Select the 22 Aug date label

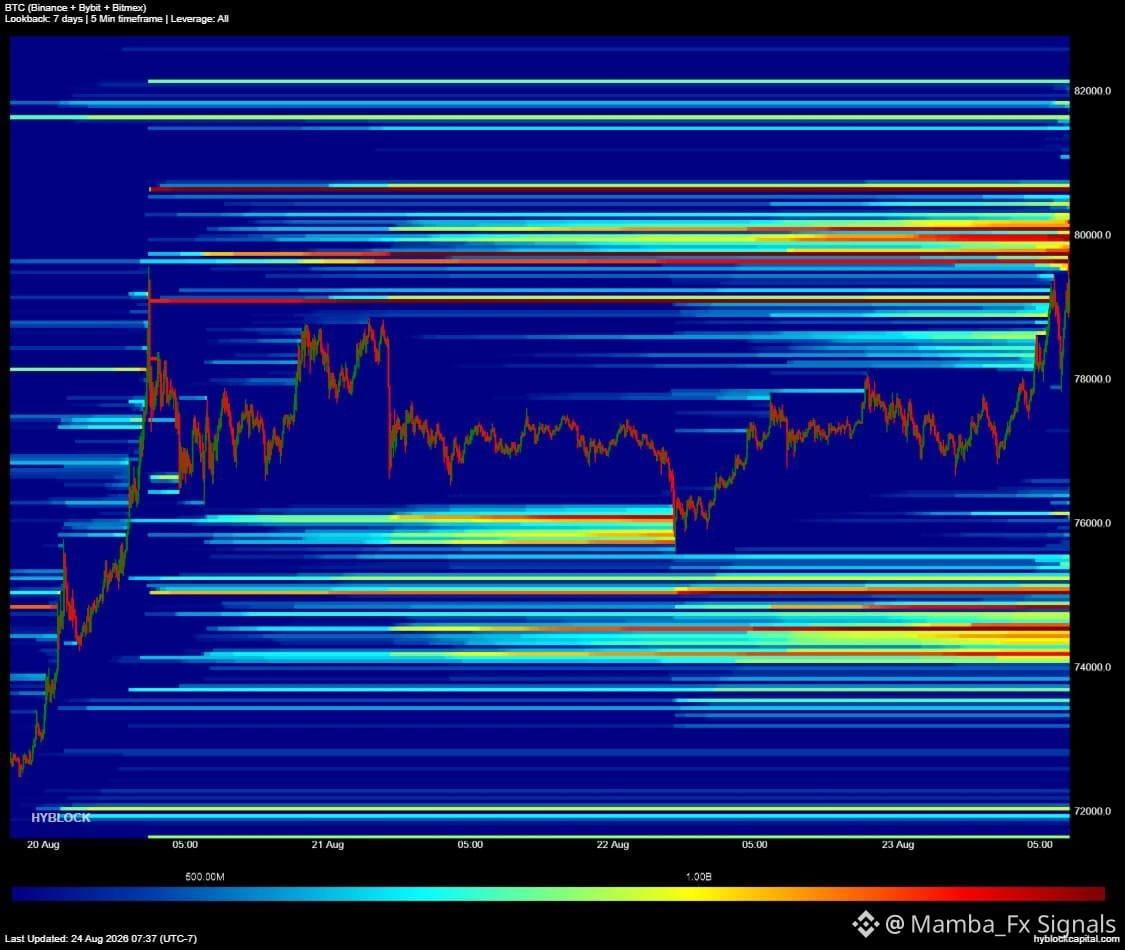[x=612, y=845]
